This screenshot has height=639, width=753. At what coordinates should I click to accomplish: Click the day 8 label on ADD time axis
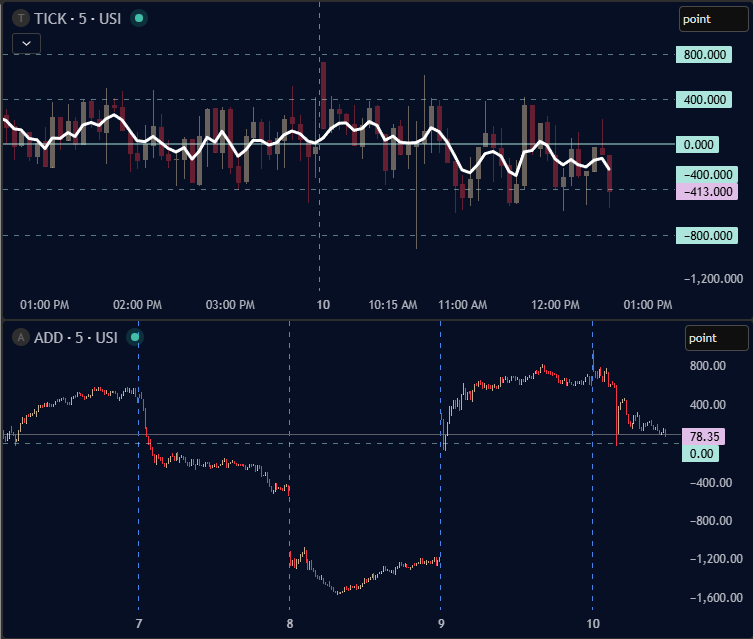tap(290, 624)
